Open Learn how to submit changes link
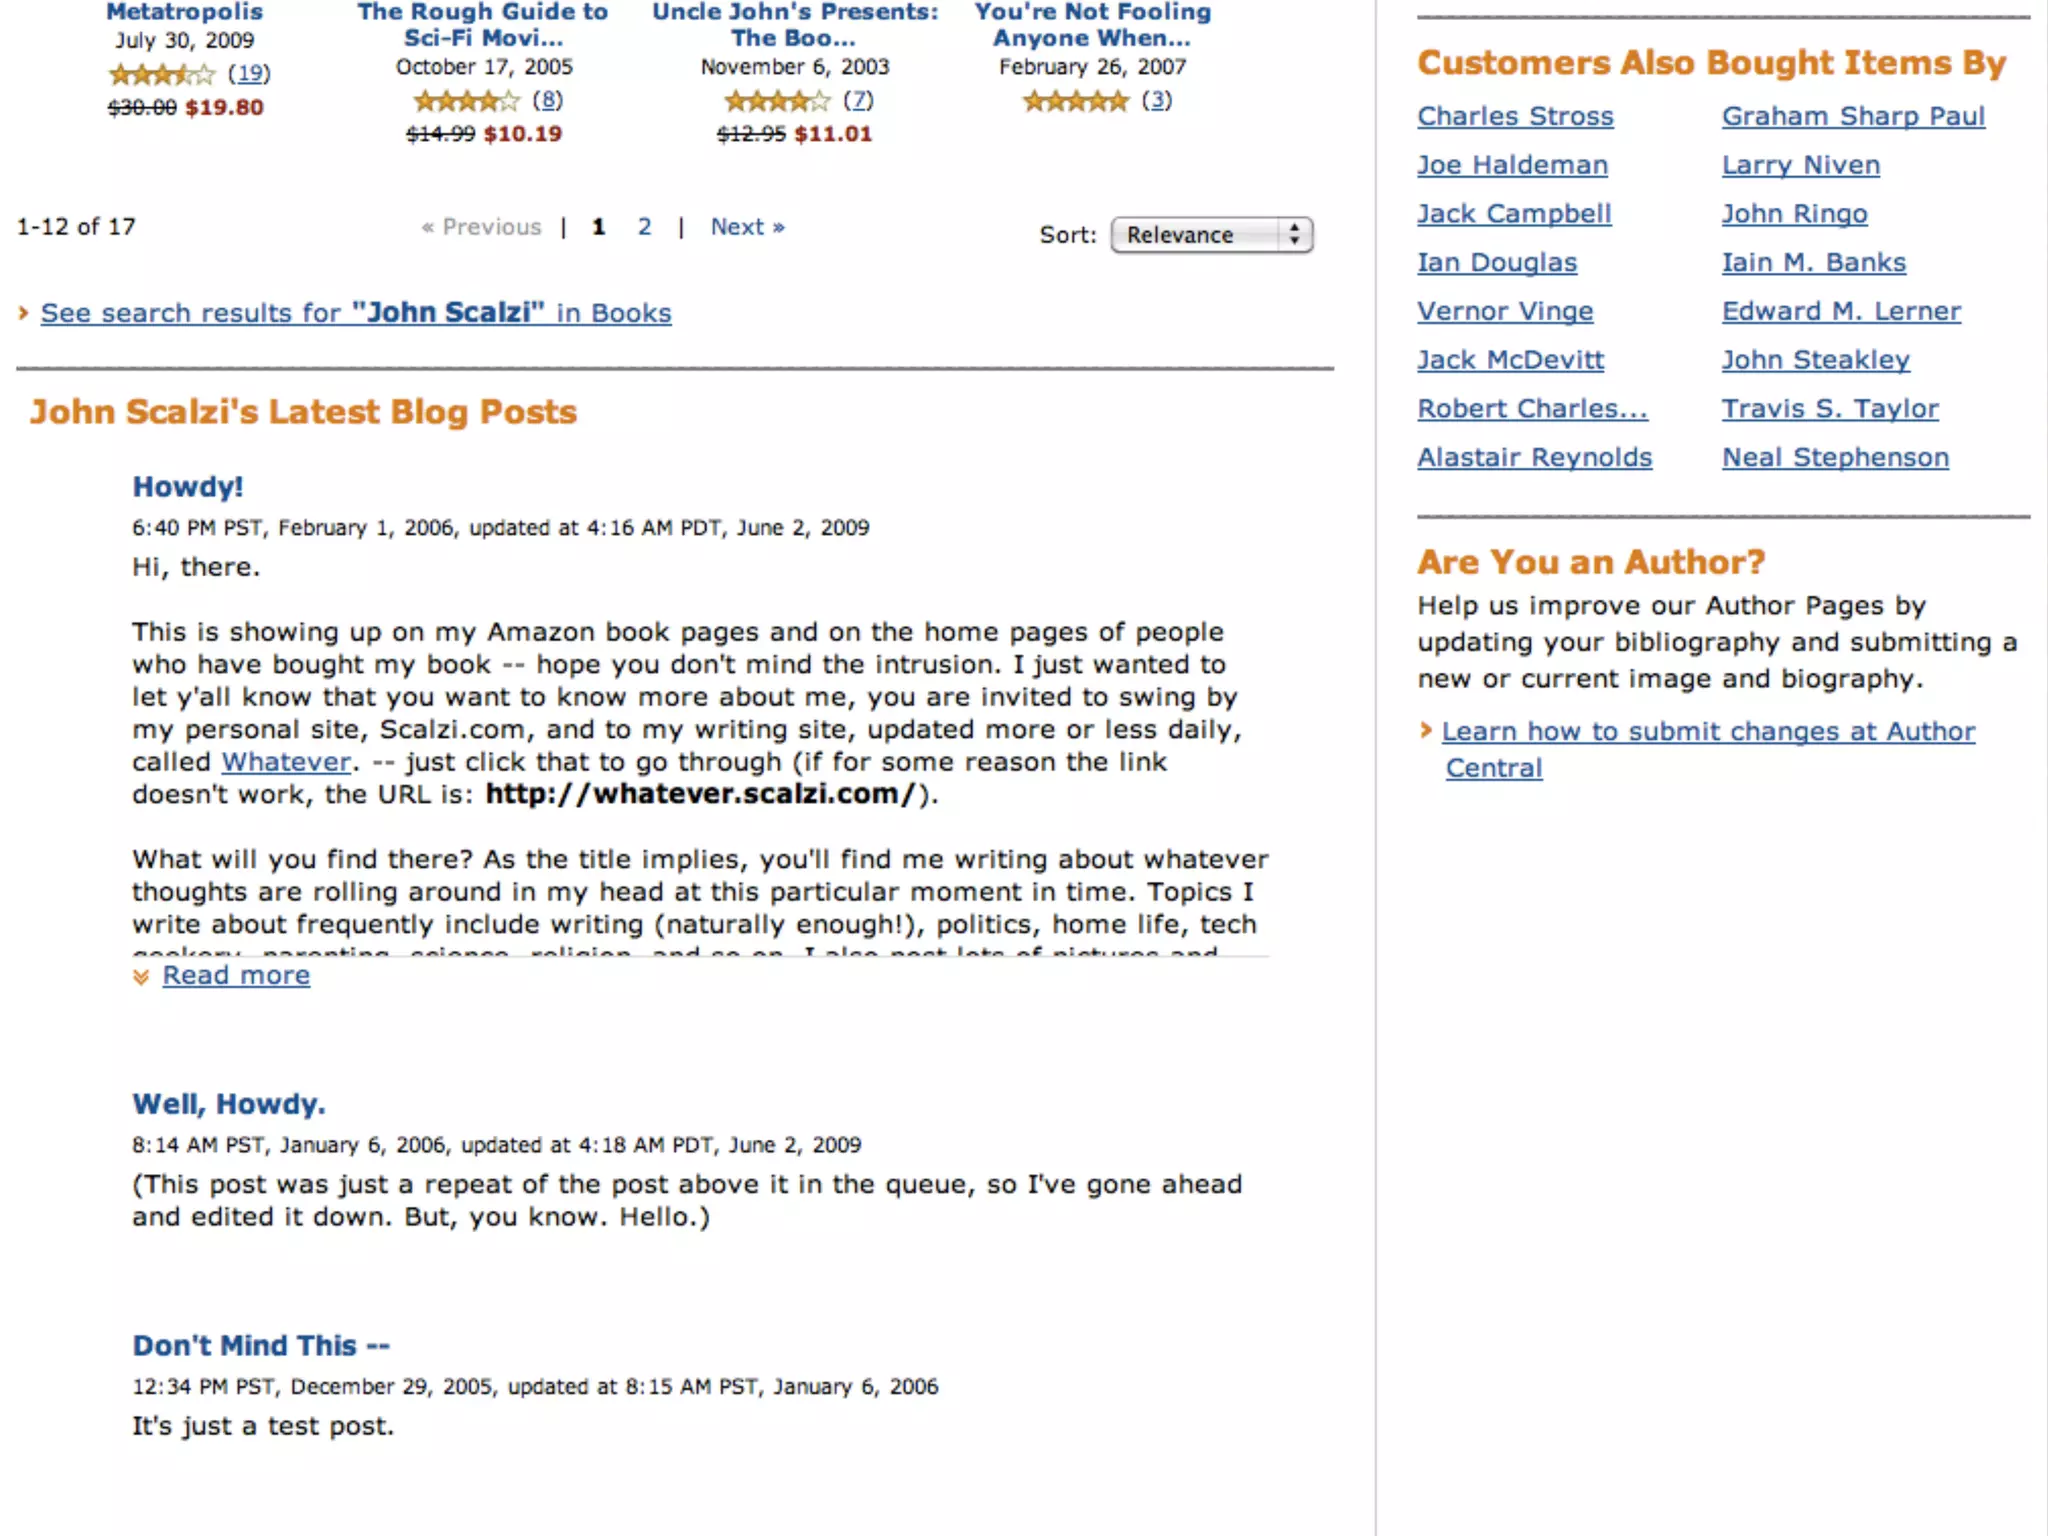2048x1536 pixels. [x=1708, y=732]
